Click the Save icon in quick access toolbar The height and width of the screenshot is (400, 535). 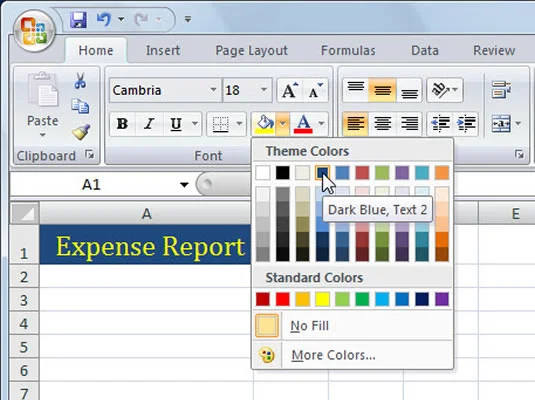point(78,19)
